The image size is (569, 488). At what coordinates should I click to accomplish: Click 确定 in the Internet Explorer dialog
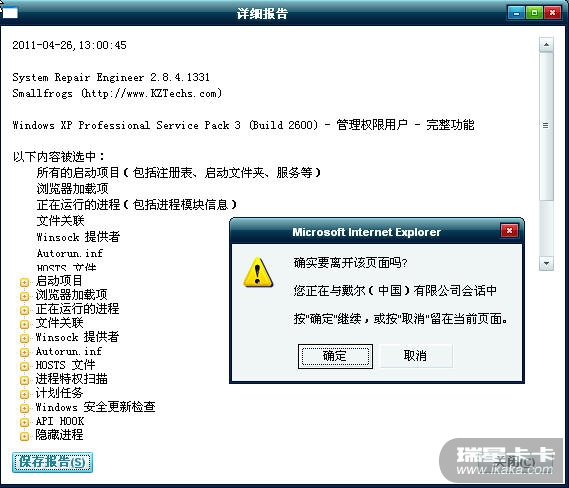[335, 356]
